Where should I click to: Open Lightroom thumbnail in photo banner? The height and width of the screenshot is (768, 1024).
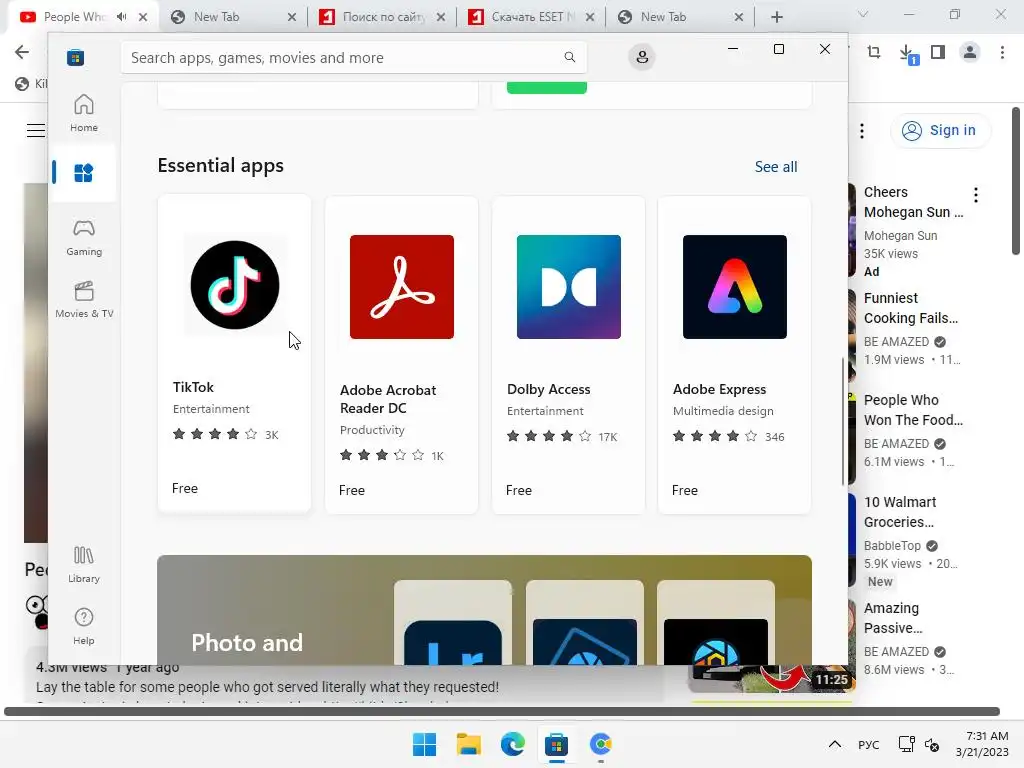(453, 642)
